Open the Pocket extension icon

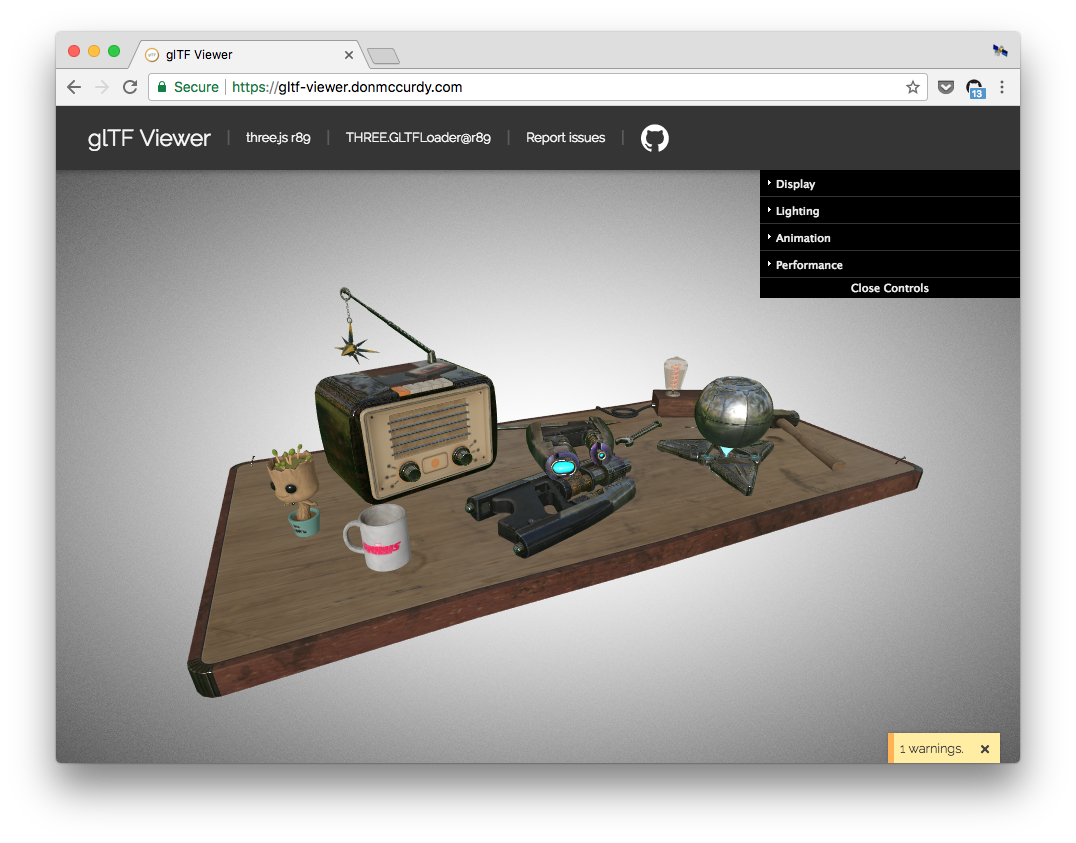pos(946,87)
